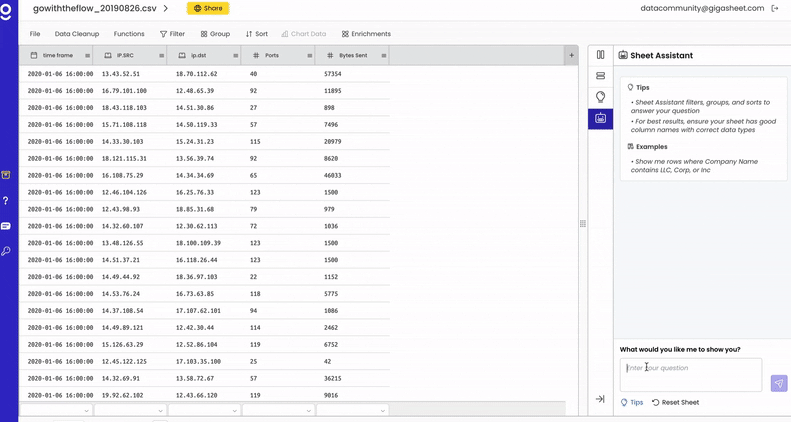791x422 pixels.
Task: Open the IP.SRC column menu
Action: 161,55
